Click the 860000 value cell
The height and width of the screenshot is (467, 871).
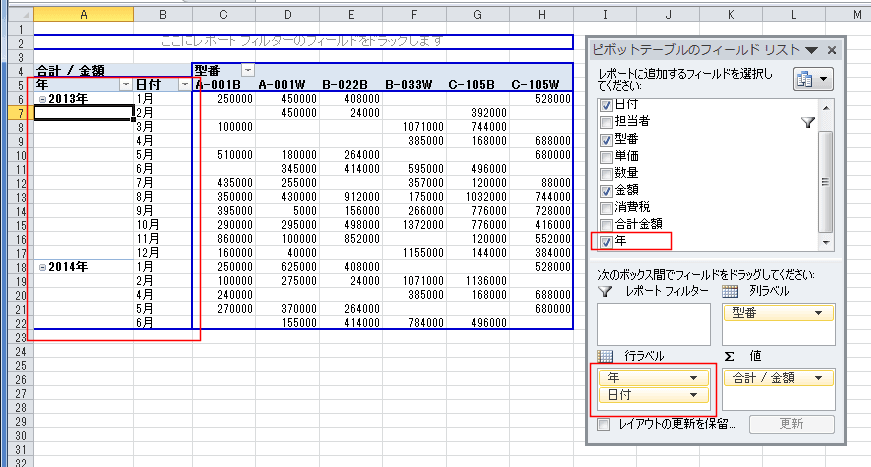point(224,239)
